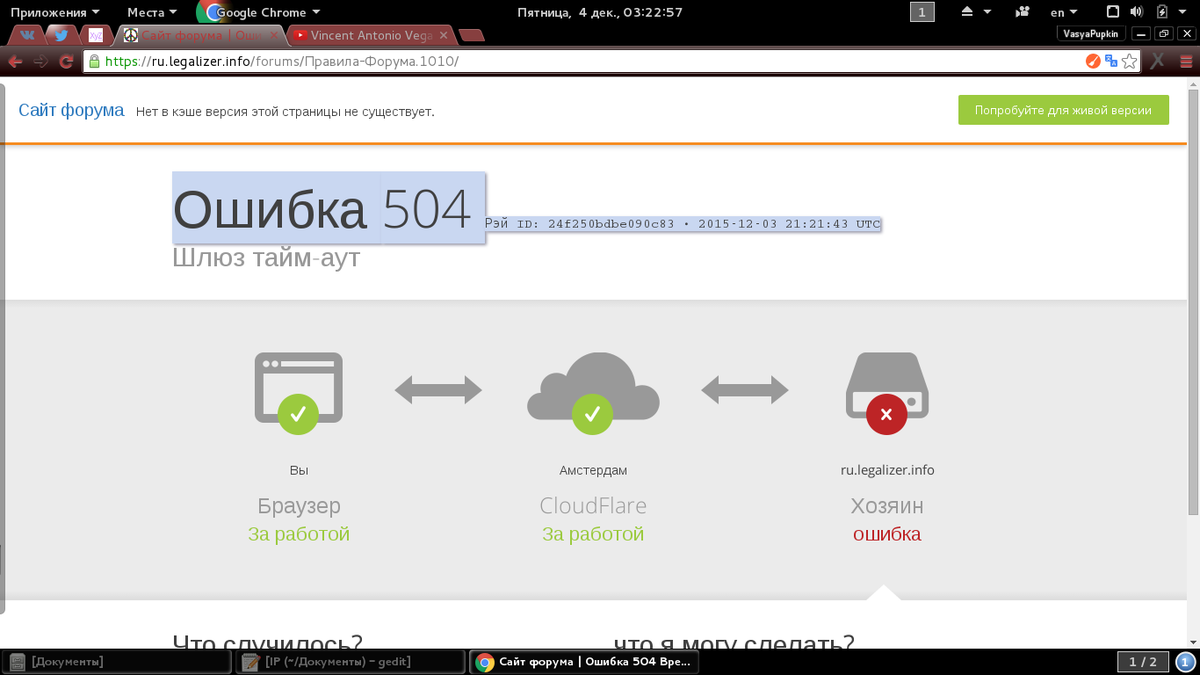Click the browser window icon with green check
The height and width of the screenshot is (675, 1200).
298,393
